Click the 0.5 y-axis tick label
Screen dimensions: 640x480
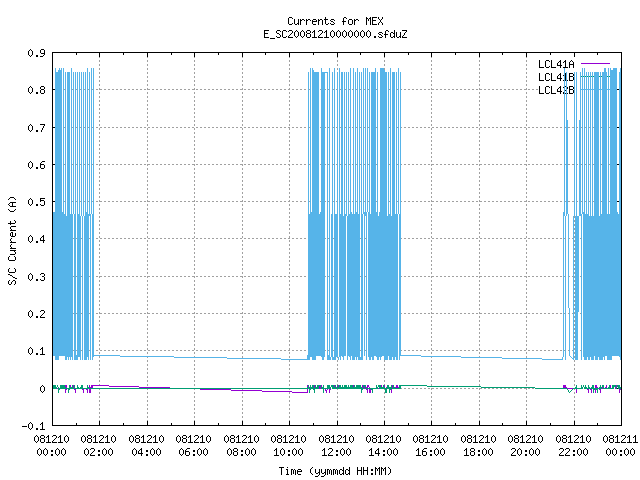(36, 202)
